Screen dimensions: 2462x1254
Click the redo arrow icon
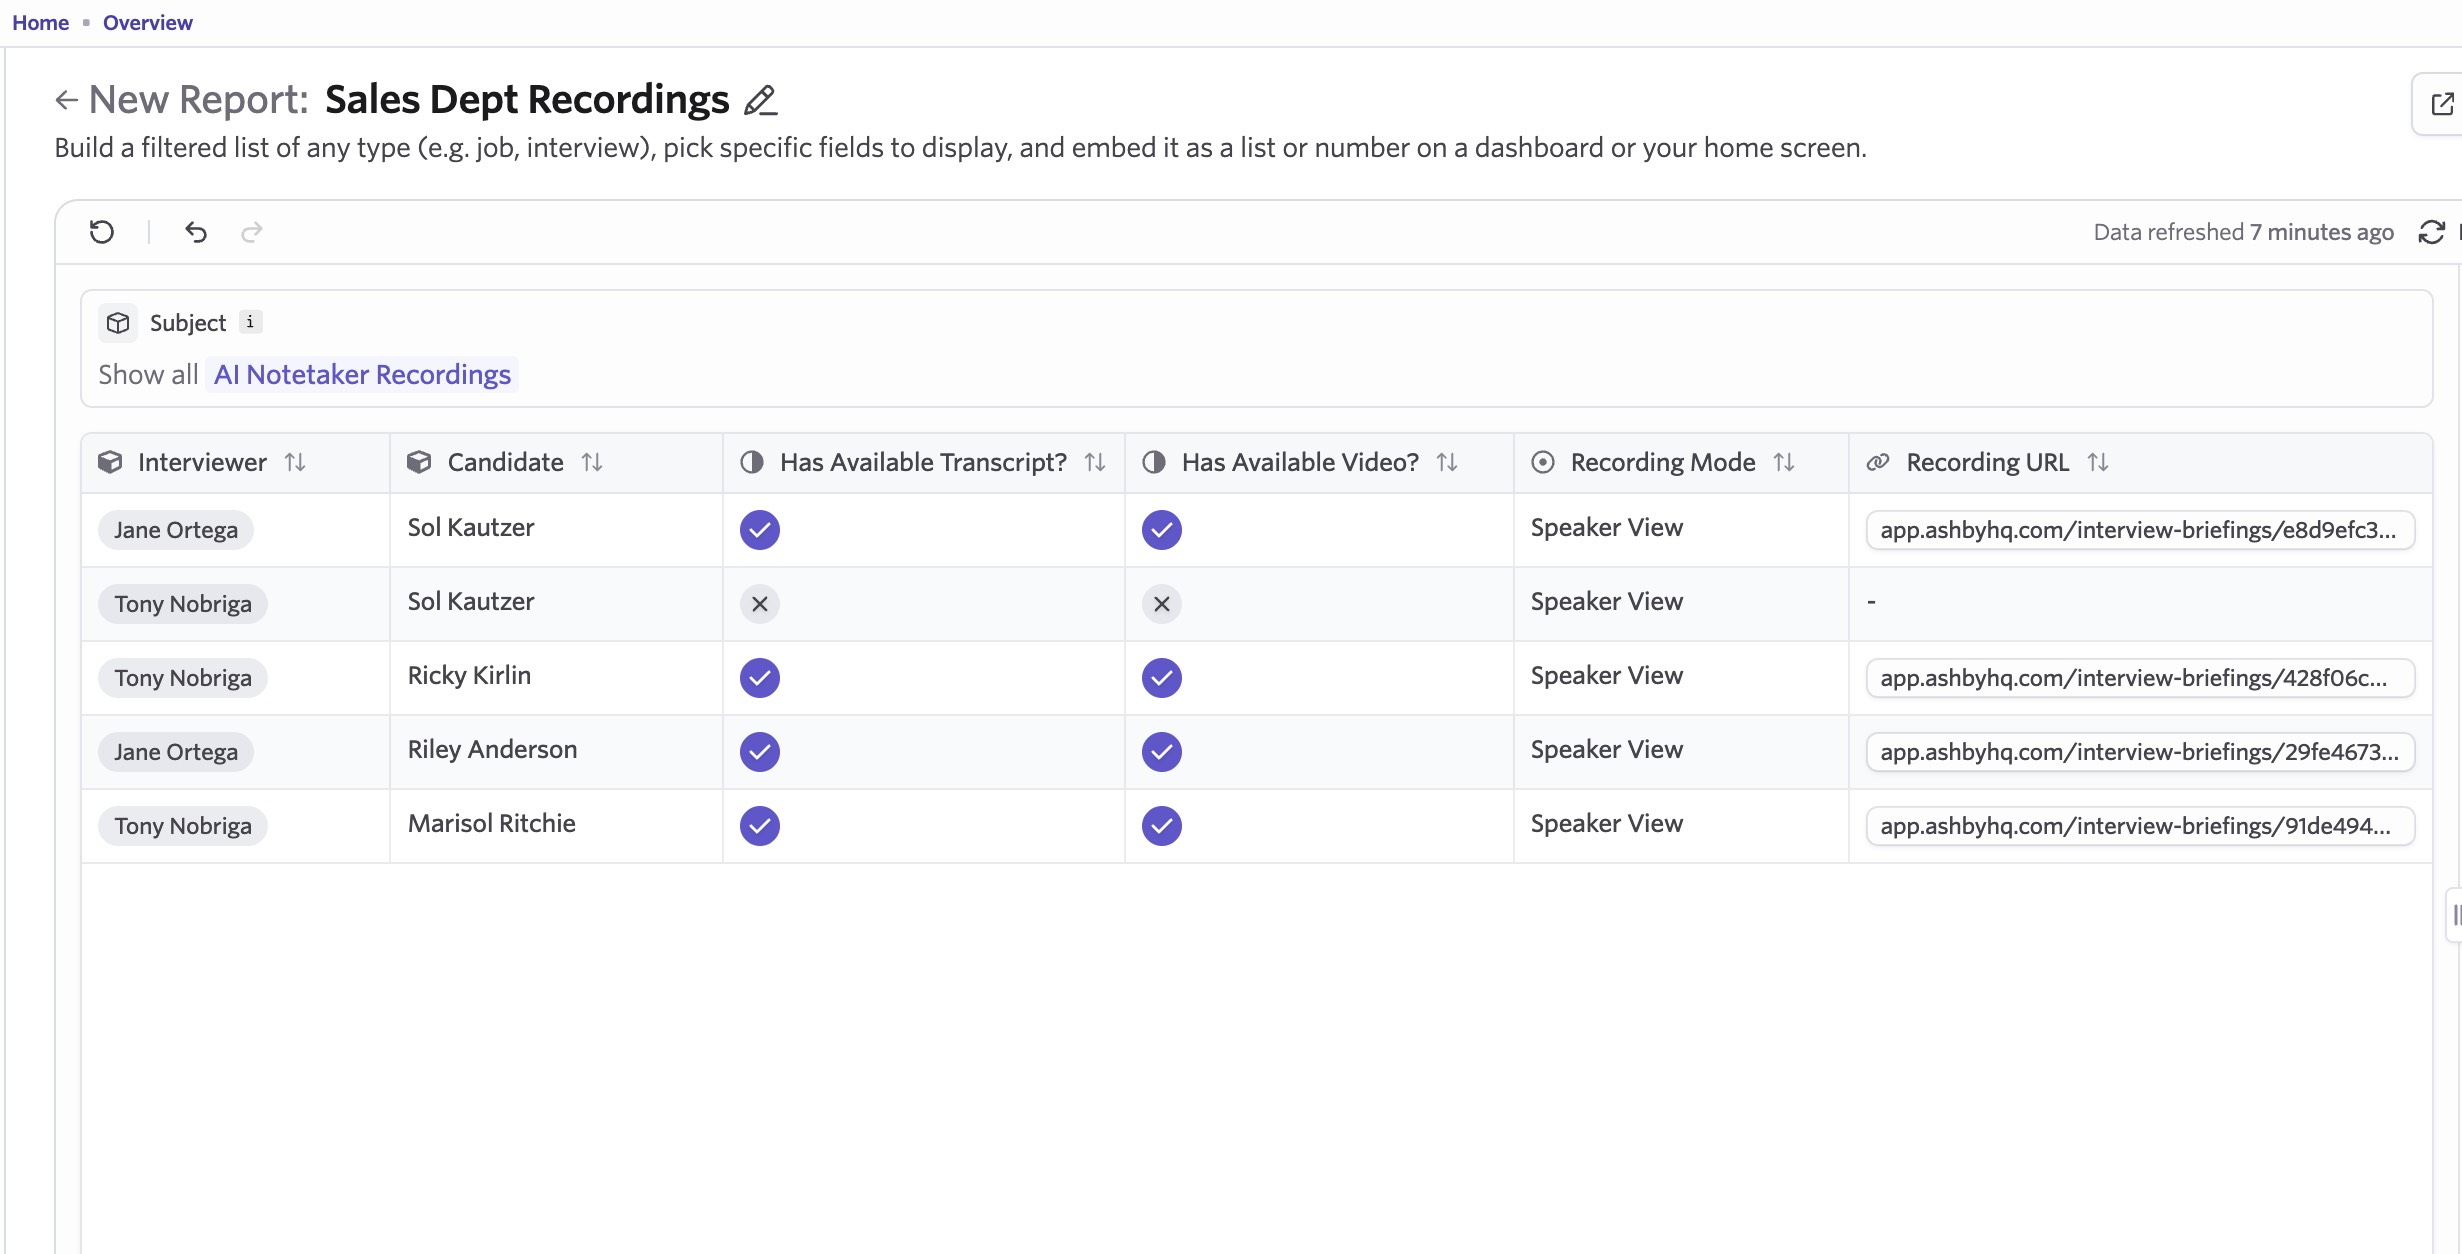pyautogui.click(x=252, y=232)
